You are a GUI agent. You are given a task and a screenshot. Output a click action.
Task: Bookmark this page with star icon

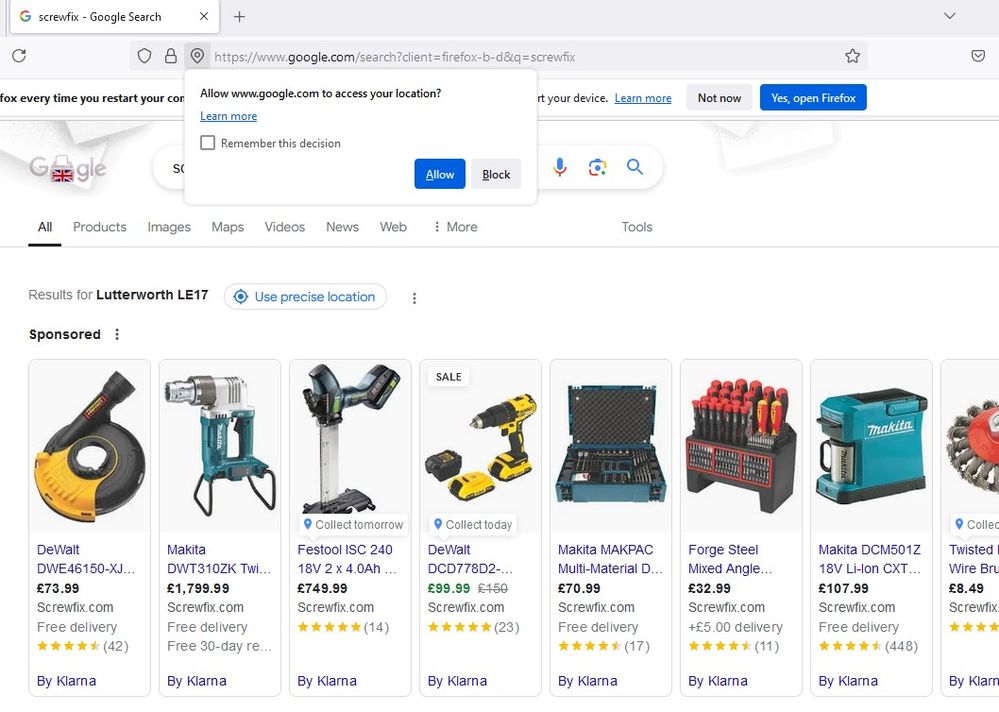click(852, 57)
